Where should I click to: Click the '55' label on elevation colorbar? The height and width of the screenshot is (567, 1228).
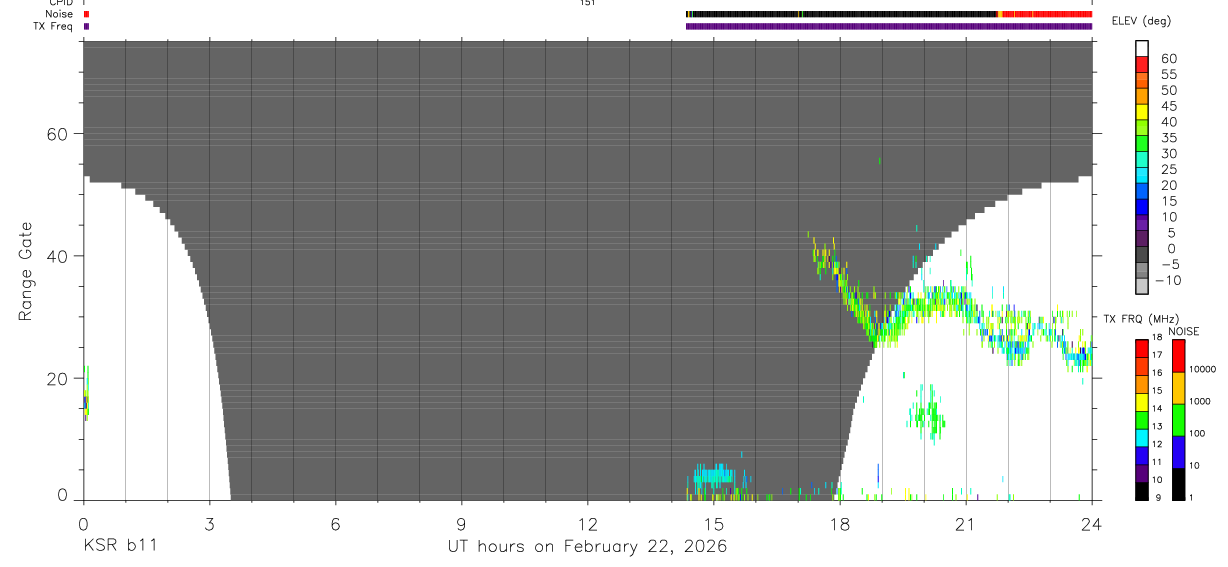1168,75
